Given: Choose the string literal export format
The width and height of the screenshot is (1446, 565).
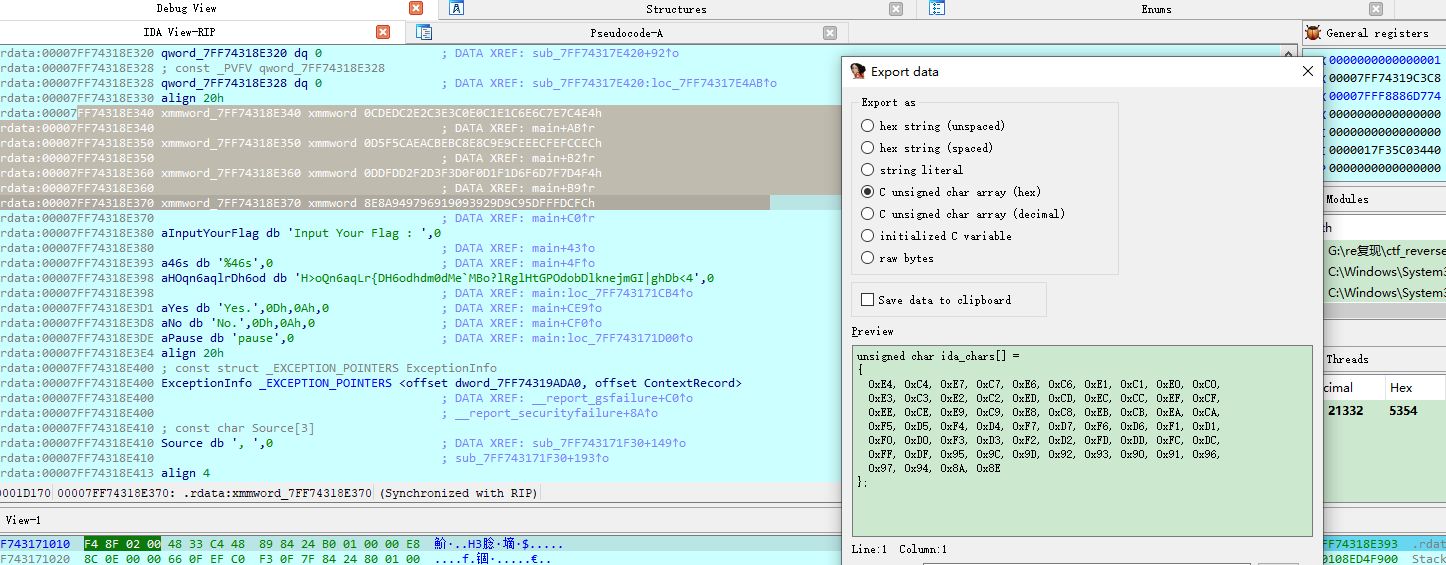Looking at the screenshot, I should coord(868,170).
